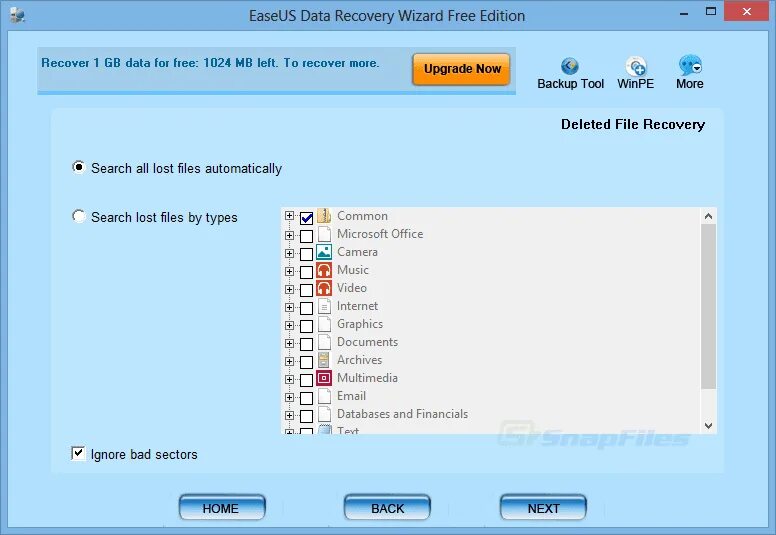Image resolution: width=776 pixels, height=535 pixels.
Task: Check the Microsoft Office checkbox
Action: (x=306, y=236)
